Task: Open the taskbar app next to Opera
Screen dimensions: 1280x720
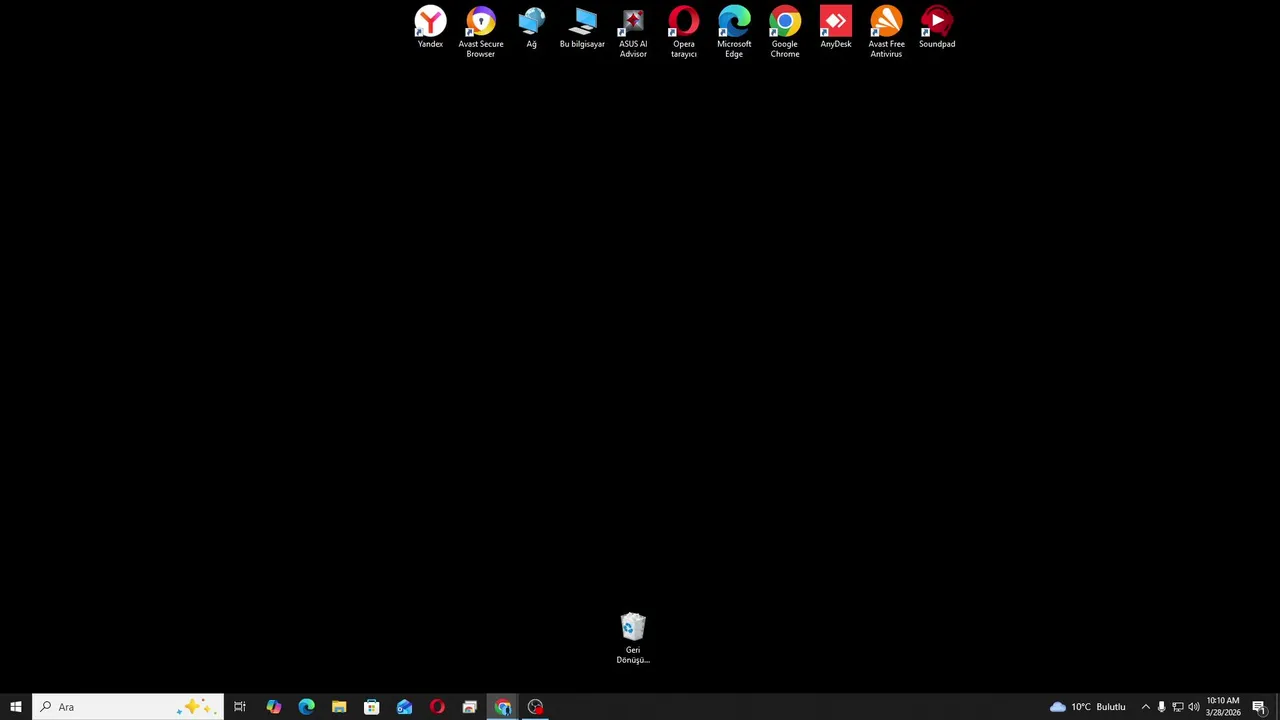Action: (x=470, y=707)
